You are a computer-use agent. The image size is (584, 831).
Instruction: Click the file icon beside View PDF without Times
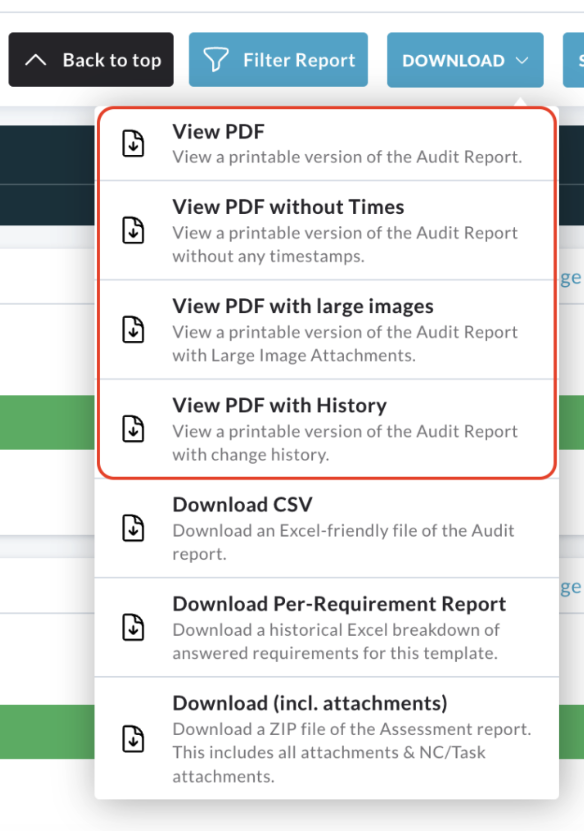pyautogui.click(x=133, y=230)
